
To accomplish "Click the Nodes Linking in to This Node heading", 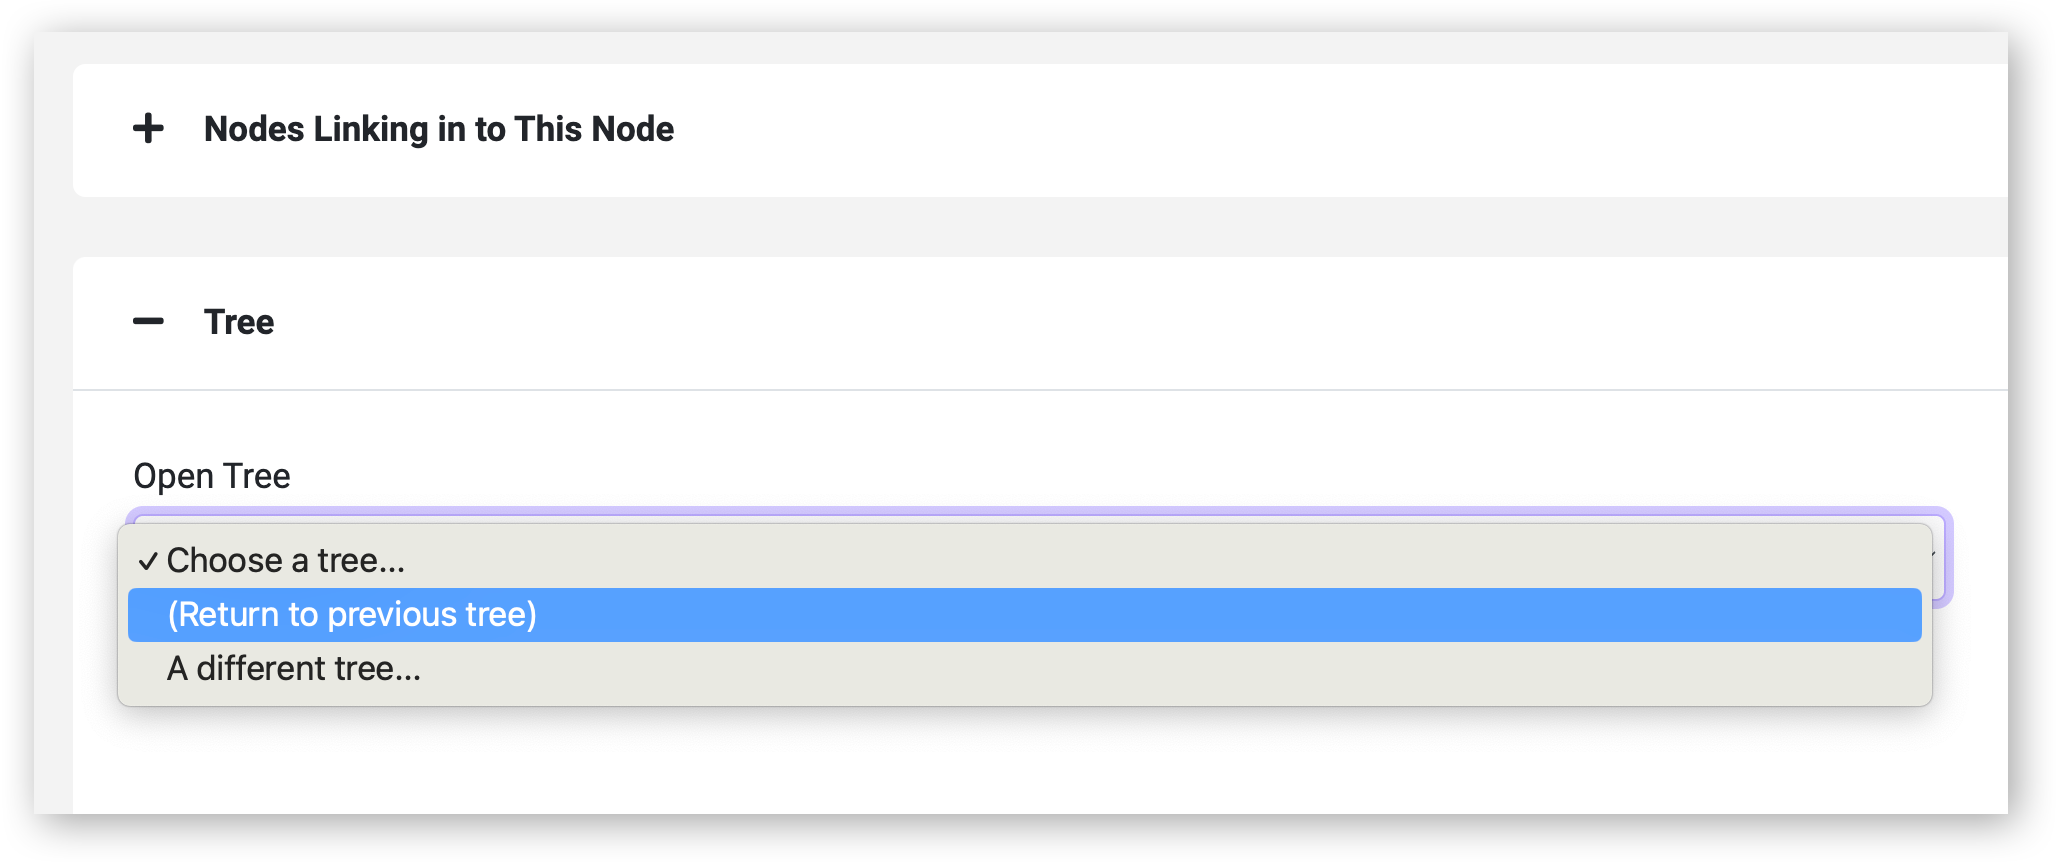I will click(439, 129).
